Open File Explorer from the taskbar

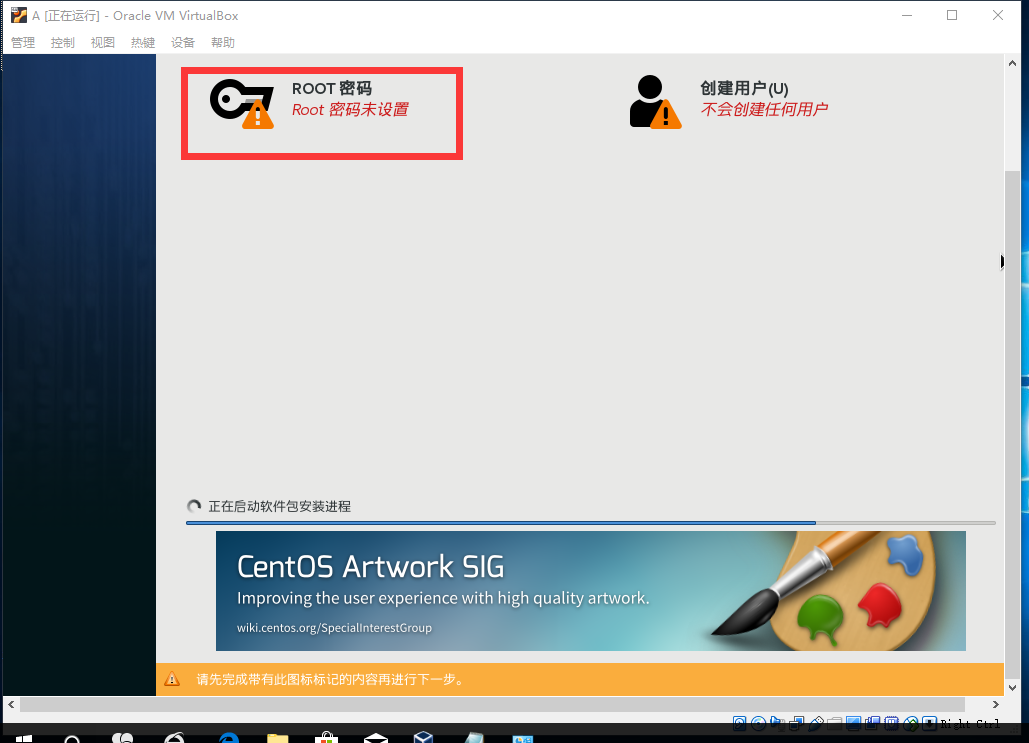point(278,738)
